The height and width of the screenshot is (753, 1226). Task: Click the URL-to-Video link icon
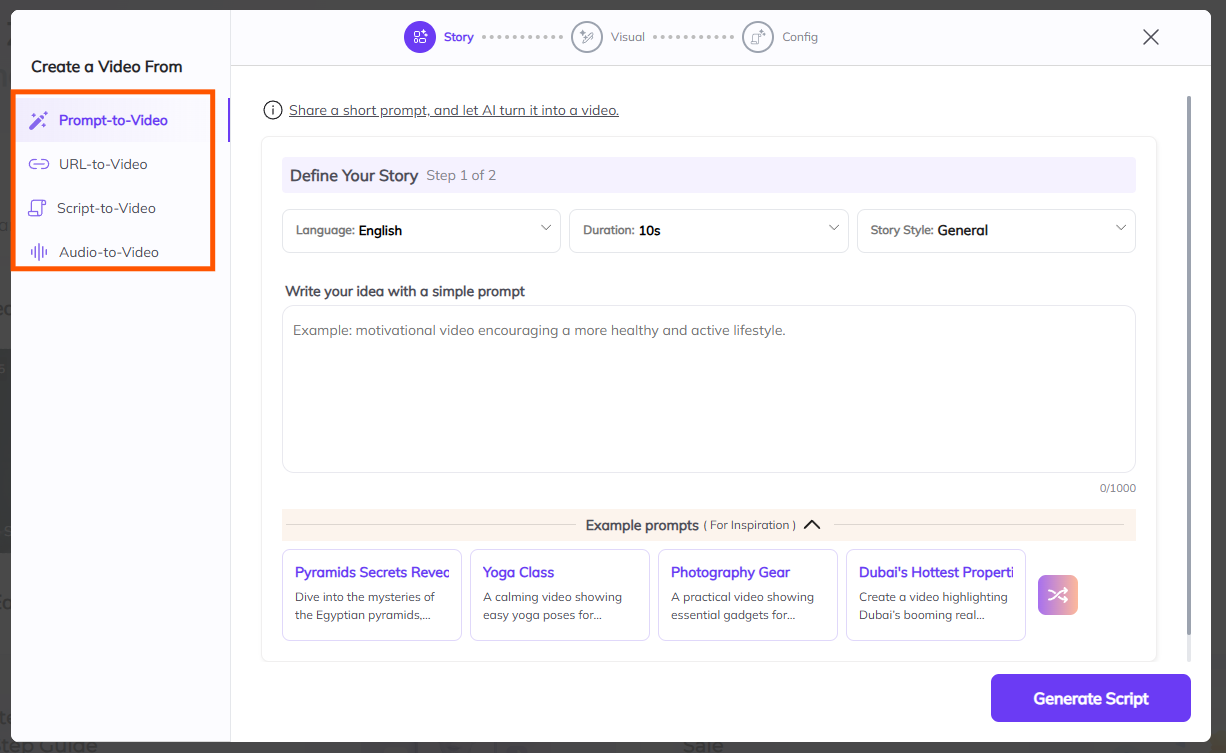pyautogui.click(x=39, y=164)
